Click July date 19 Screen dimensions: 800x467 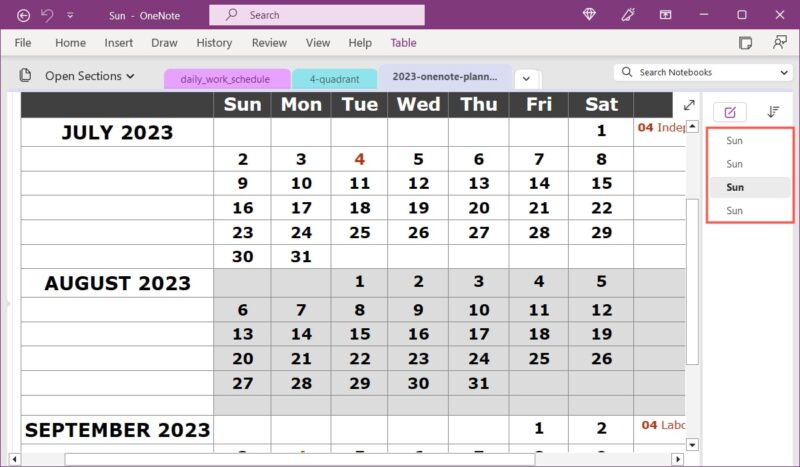pyautogui.click(x=418, y=208)
